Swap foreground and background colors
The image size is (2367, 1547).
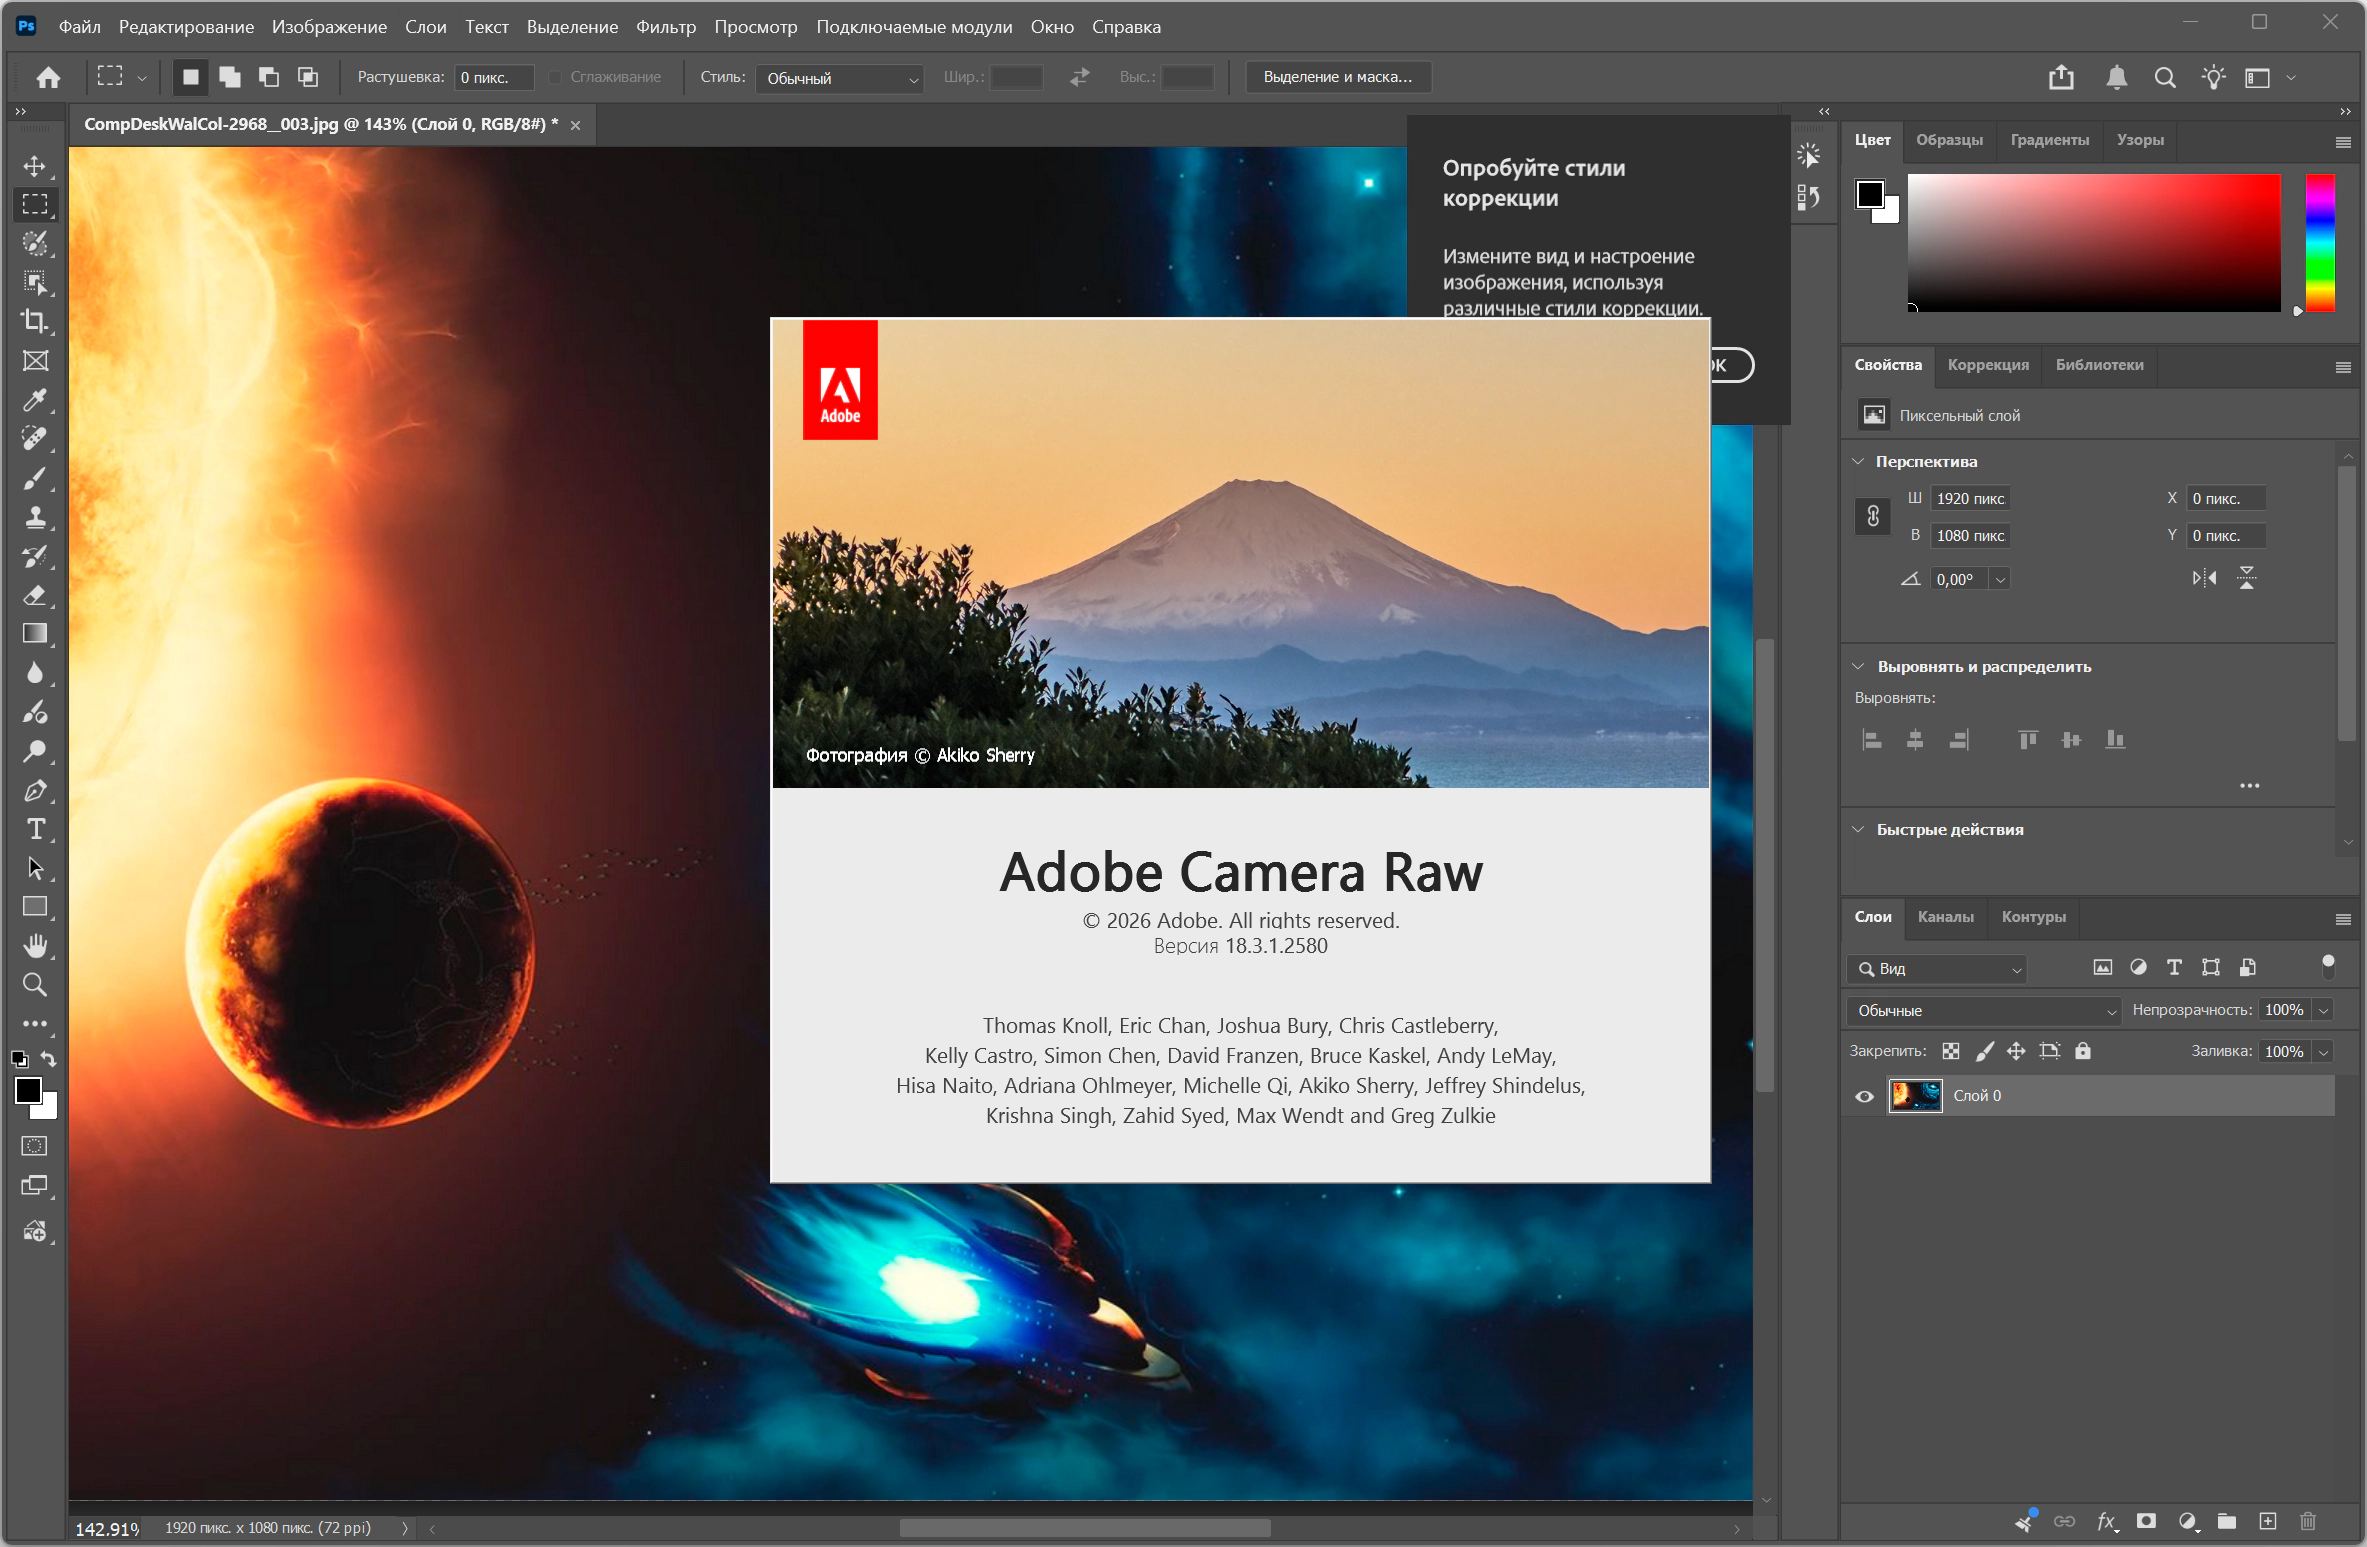point(48,1059)
